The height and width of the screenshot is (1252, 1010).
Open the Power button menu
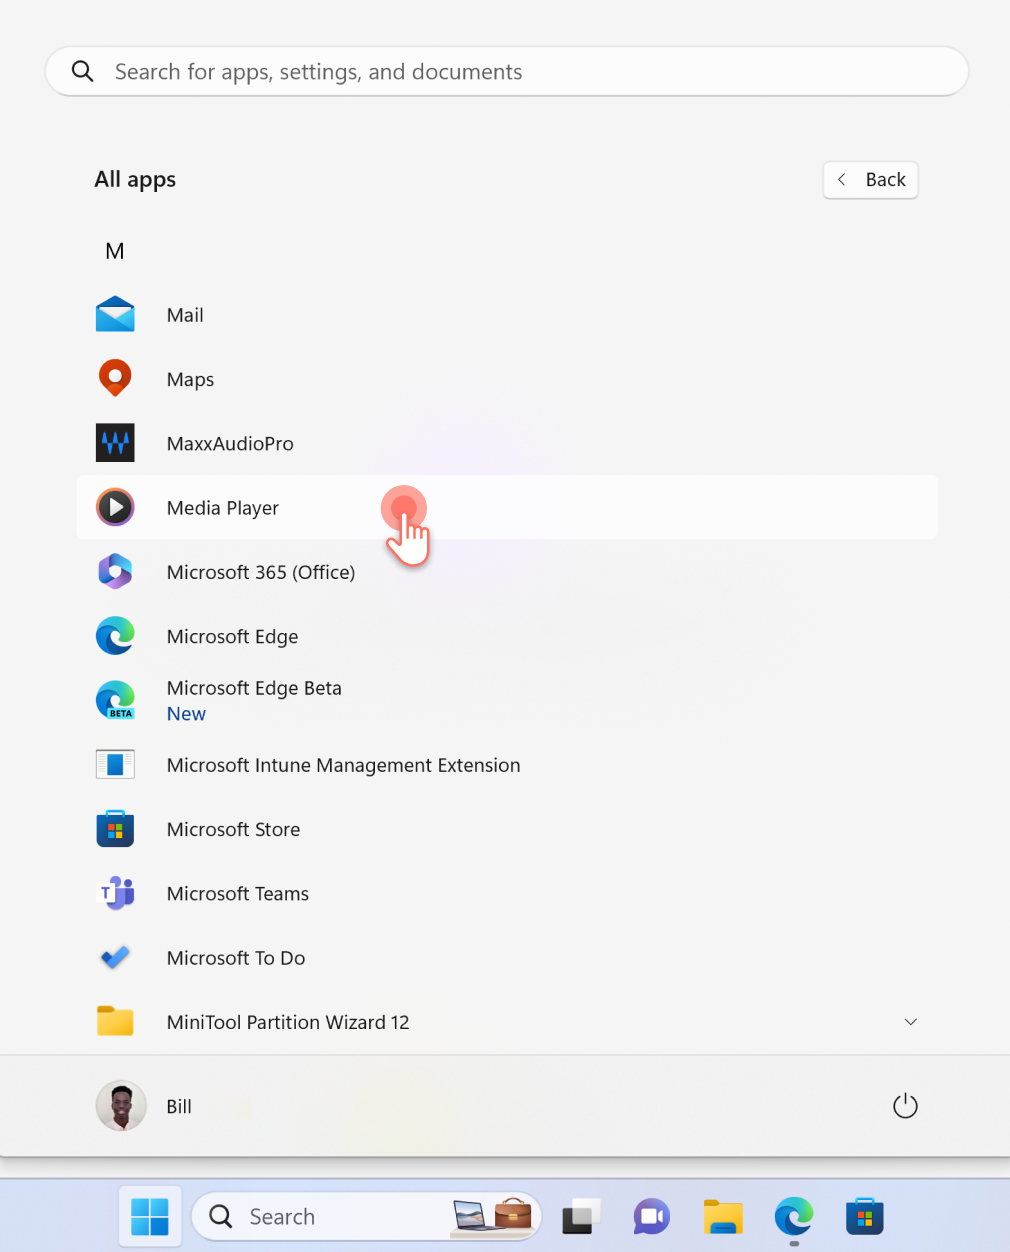(x=905, y=1106)
